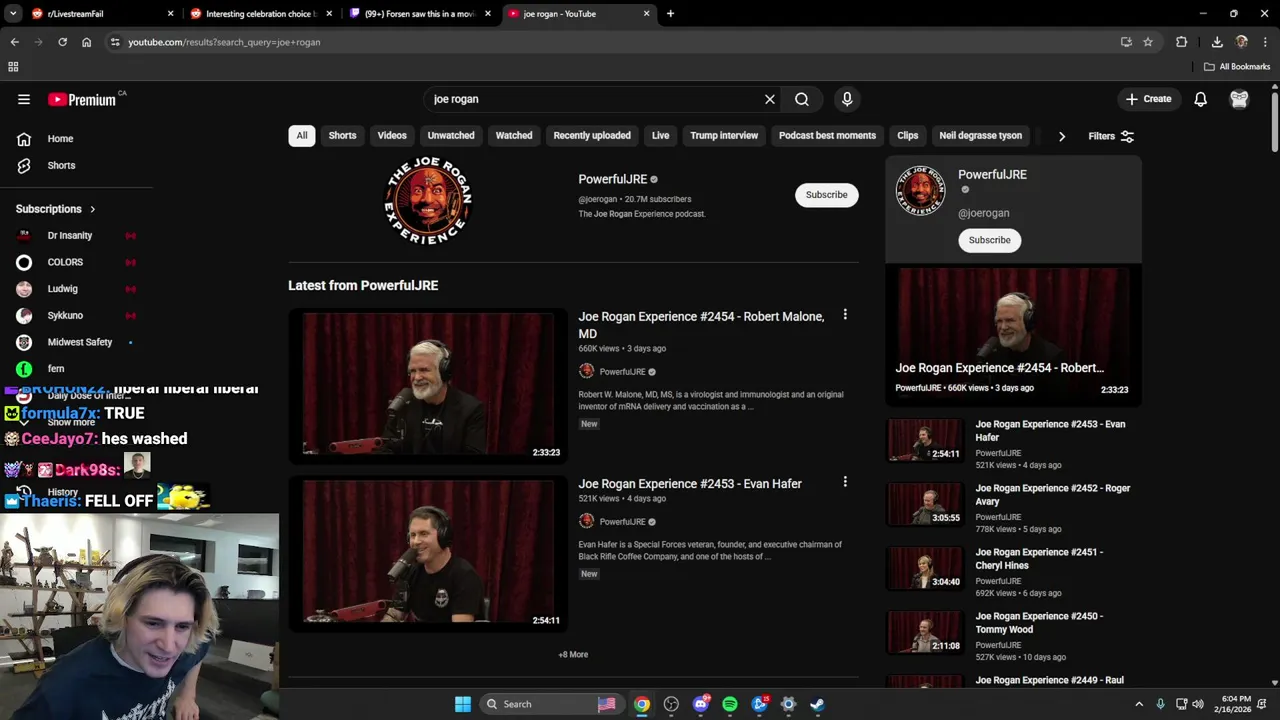Open All Bookmarks folder
The image size is (1280, 720).
tap(1237, 67)
